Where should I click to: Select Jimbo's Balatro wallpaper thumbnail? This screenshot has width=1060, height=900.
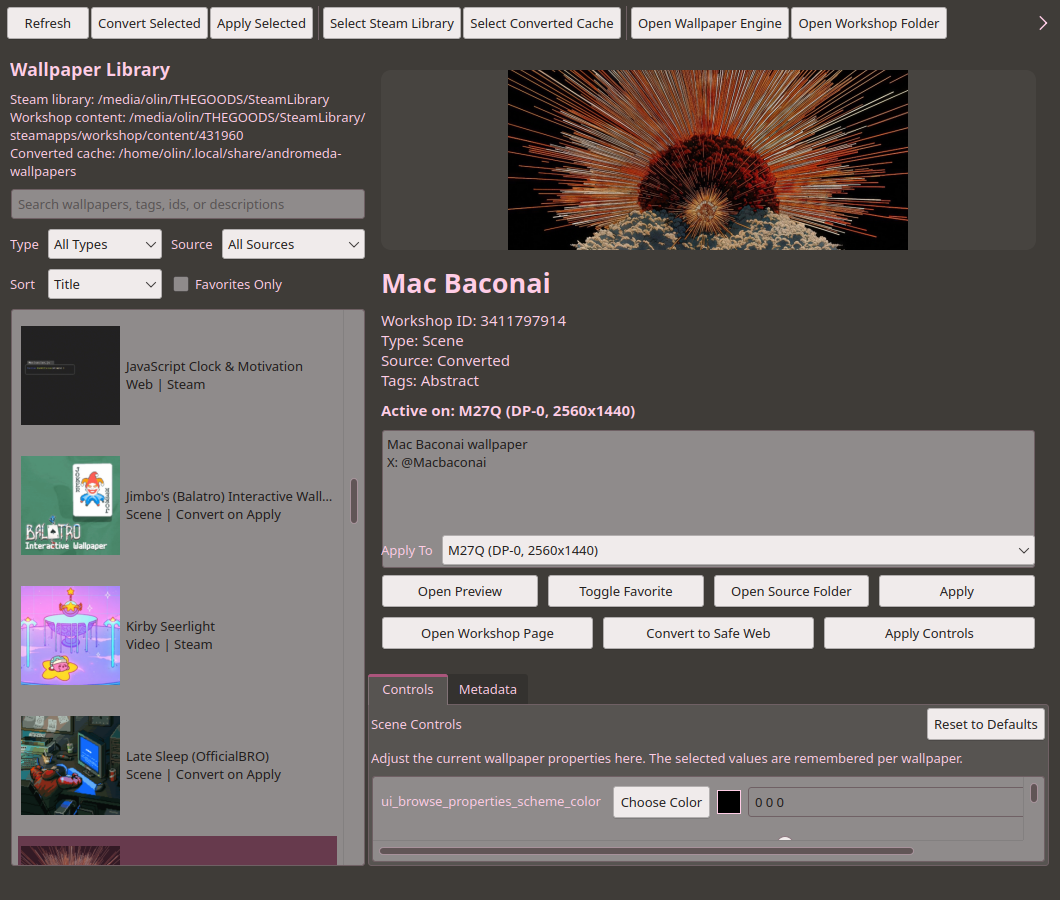point(70,505)
